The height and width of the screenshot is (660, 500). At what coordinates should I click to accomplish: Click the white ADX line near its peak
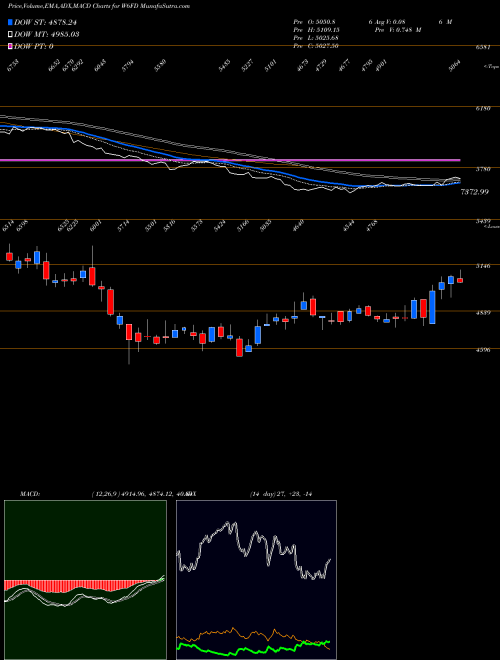pyautogui.click(x=227, y=525)
